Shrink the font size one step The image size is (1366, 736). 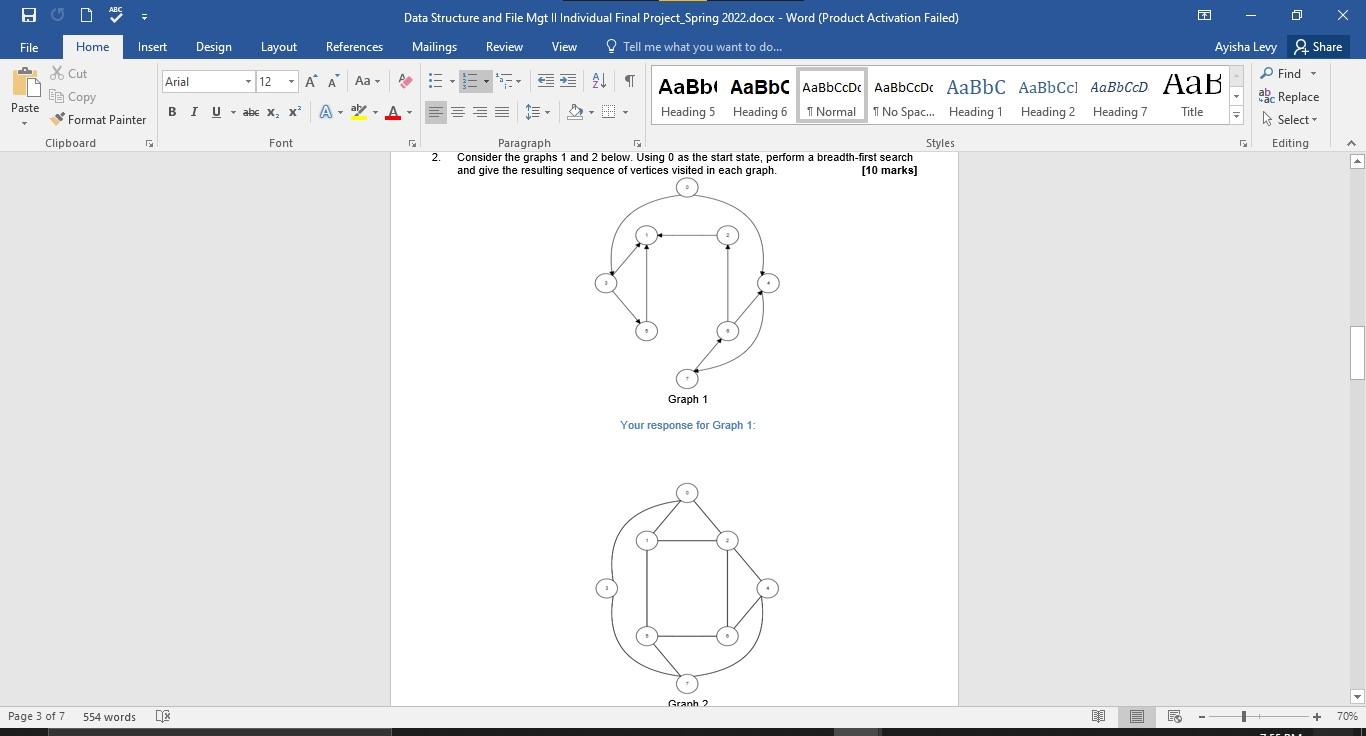coord(333,81)
